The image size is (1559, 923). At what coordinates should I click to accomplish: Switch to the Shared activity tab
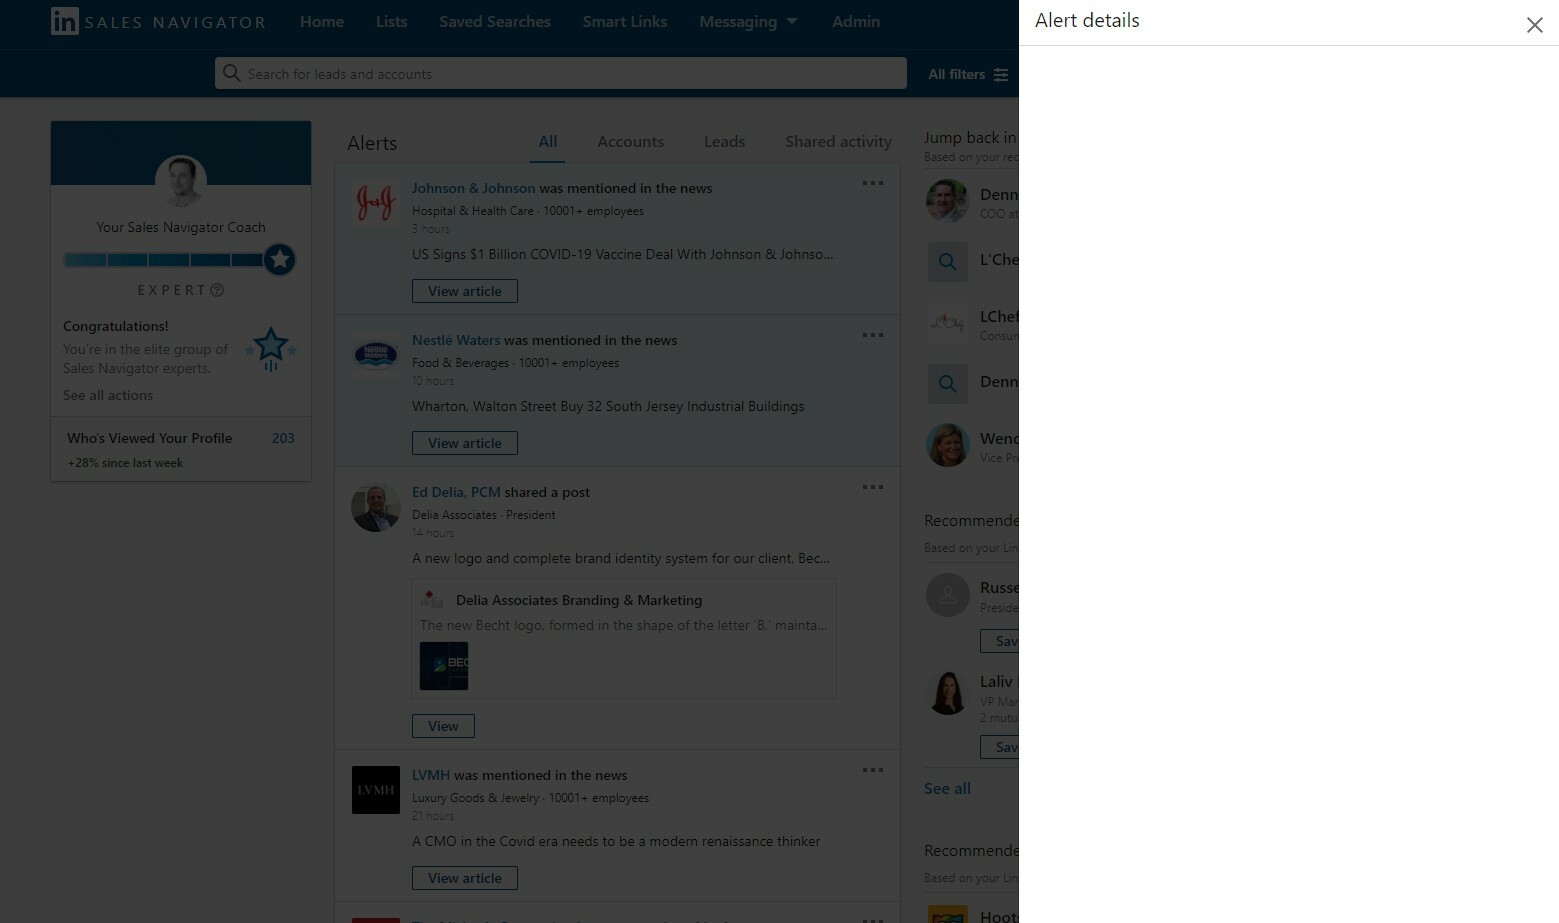click(x=838, y=142)
